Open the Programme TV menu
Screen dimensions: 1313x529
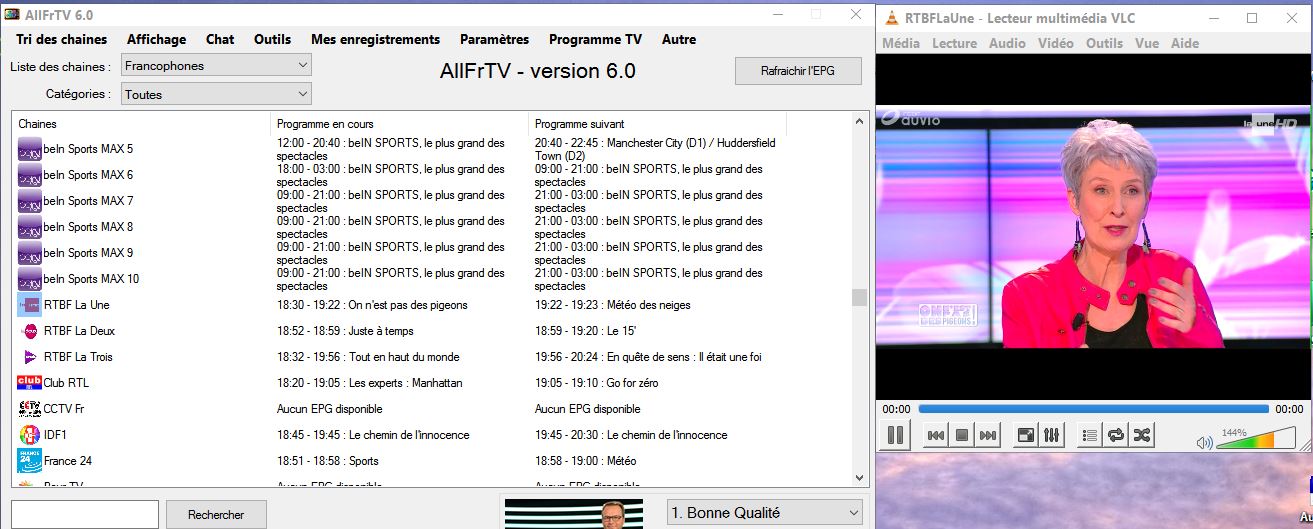[x=595, y=39]
